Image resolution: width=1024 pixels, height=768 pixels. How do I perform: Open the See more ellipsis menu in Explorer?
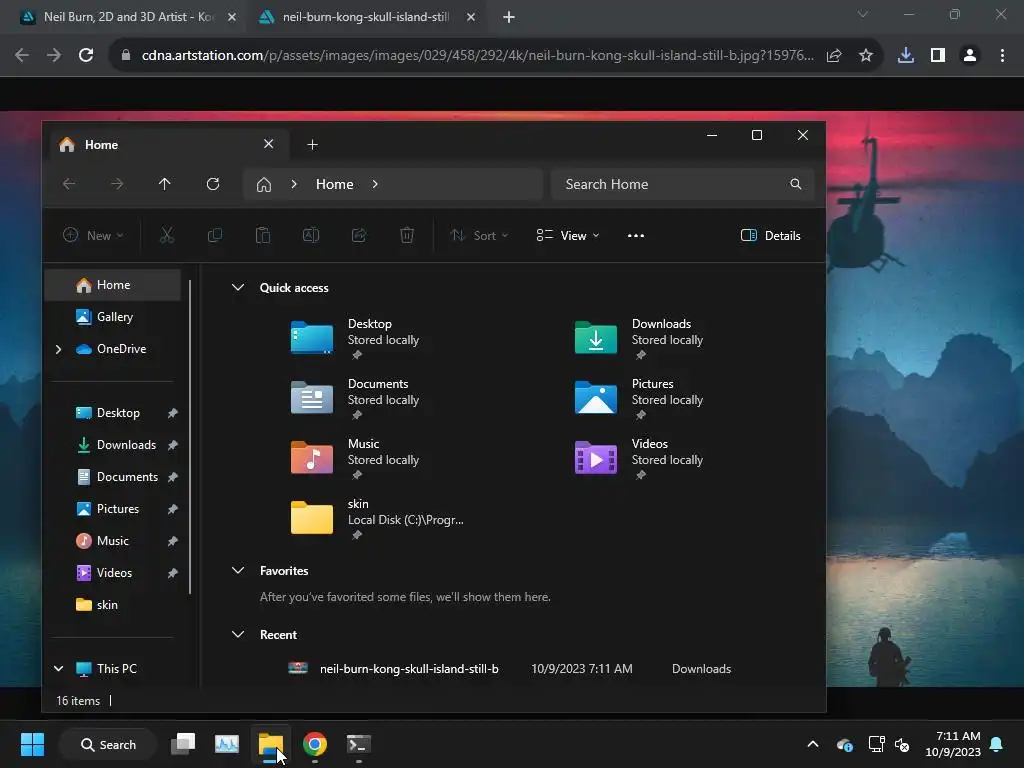(635, 236)
